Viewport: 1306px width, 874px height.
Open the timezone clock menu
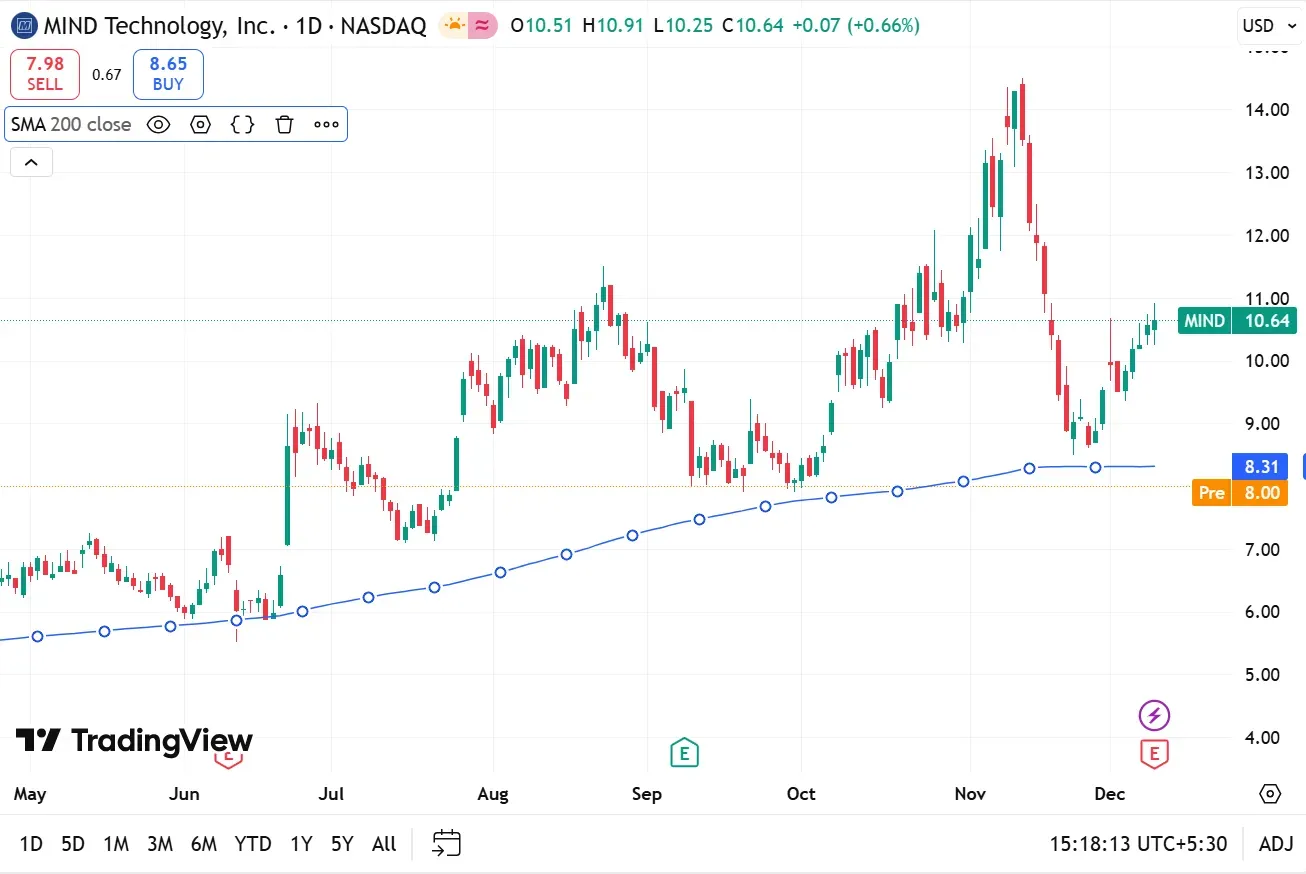pyautogui.click(x=1138, y=844)
